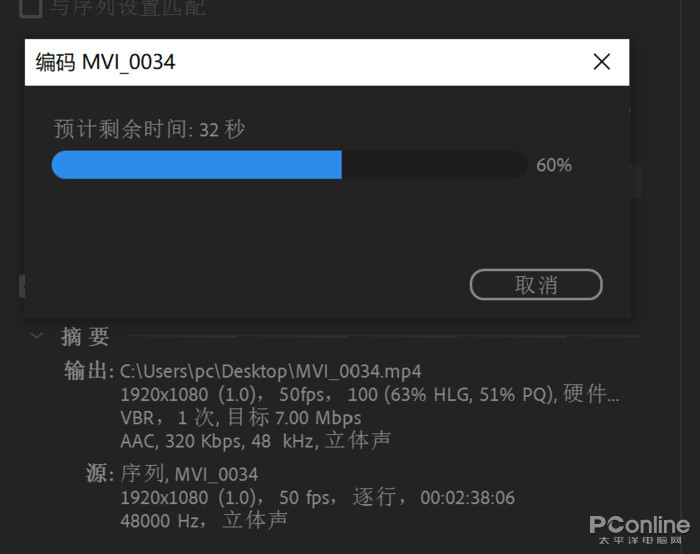Click the VBR 目标 7.00 Mbps line
The image size is (700, 554).
pyautogui.click(x=241, y=418)
